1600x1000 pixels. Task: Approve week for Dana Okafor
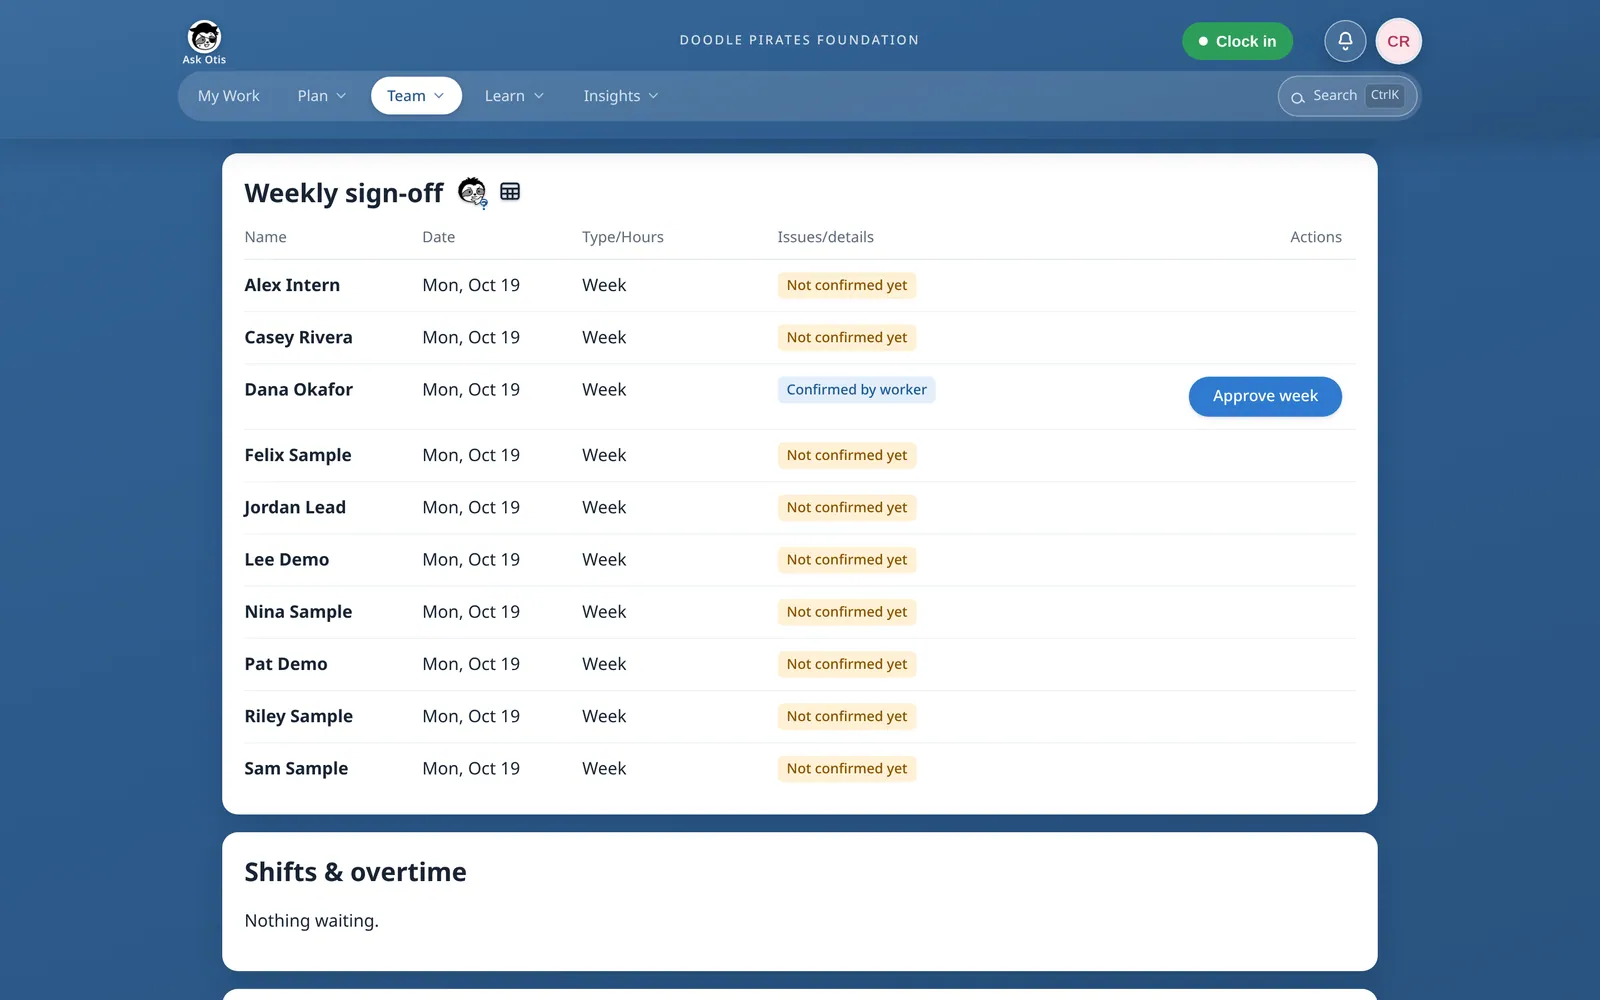coord(1265,396)
